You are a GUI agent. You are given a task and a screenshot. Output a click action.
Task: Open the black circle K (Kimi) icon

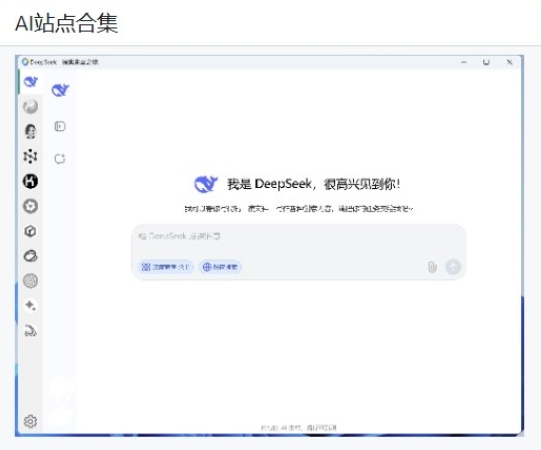[30, 181]
